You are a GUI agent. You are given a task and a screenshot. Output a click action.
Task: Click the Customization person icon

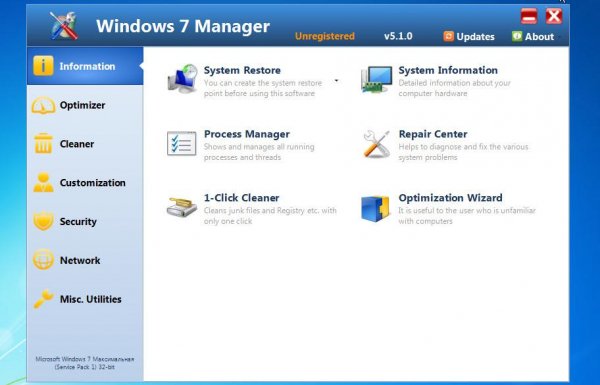click(x=43, y=183)
